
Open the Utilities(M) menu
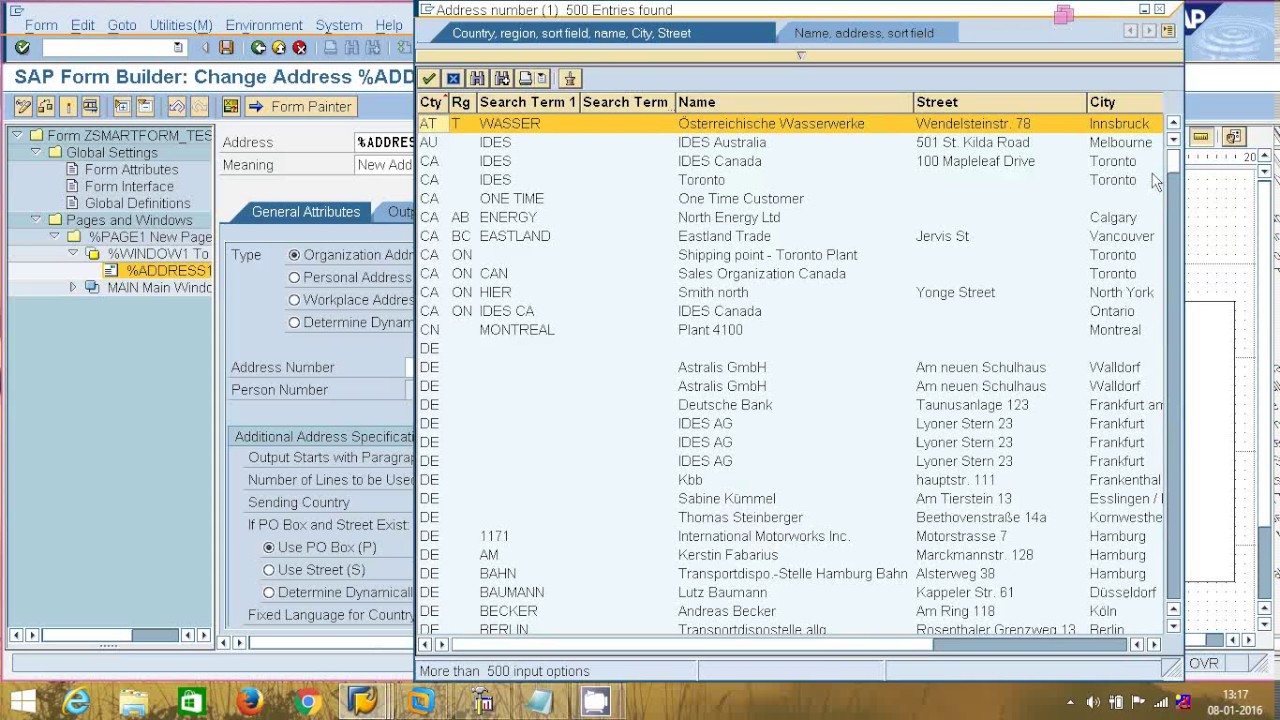[x=181, y=25]
